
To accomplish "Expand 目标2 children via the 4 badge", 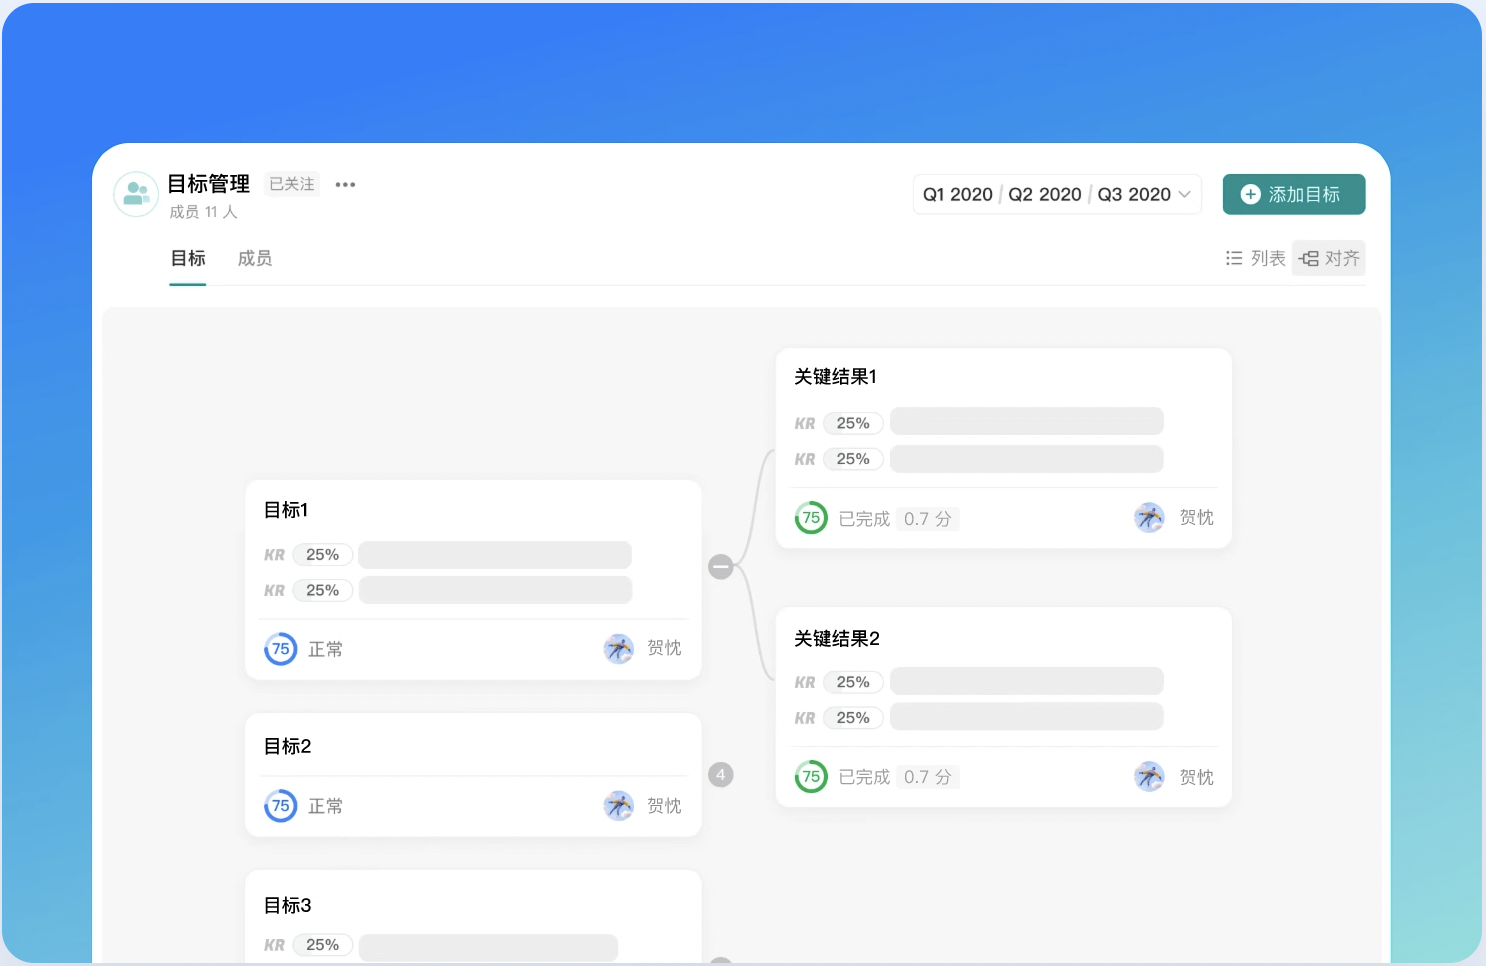I will point(721,775).
